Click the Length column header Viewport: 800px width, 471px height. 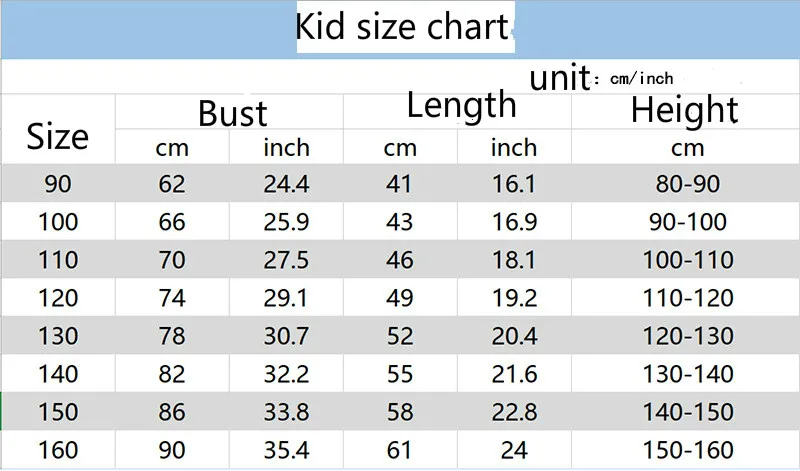tap(461, 105)
